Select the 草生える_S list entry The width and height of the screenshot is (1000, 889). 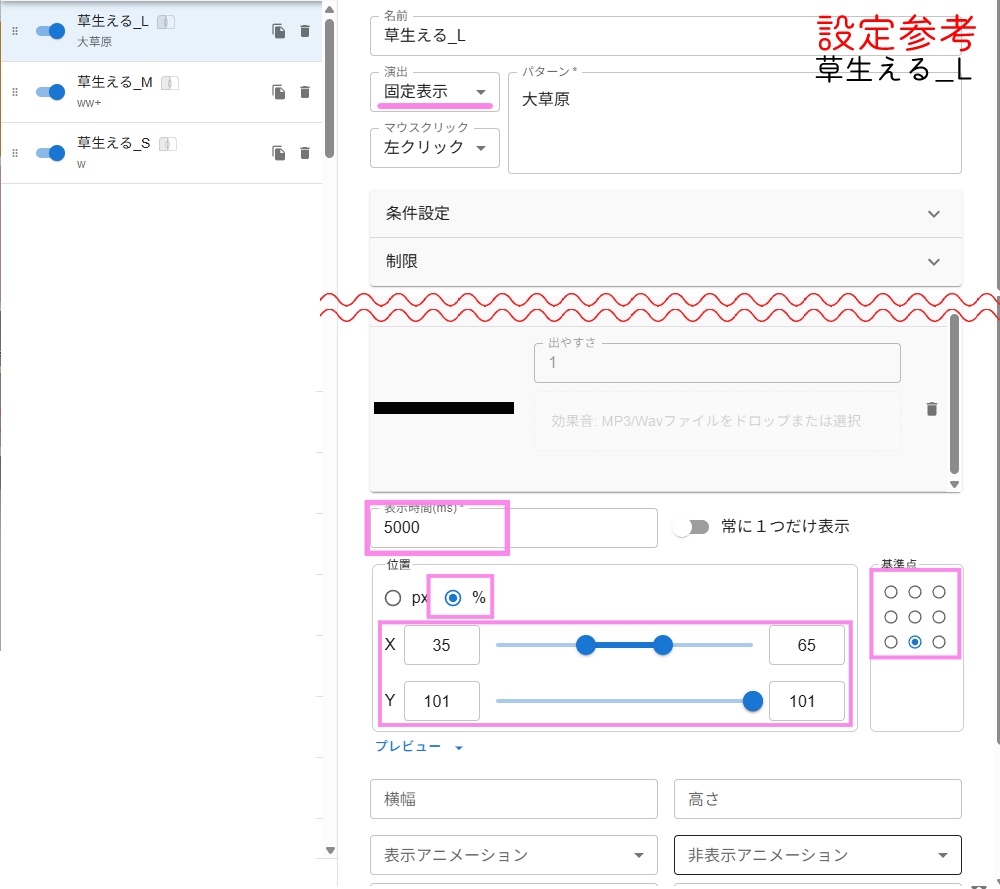point(161,153)
